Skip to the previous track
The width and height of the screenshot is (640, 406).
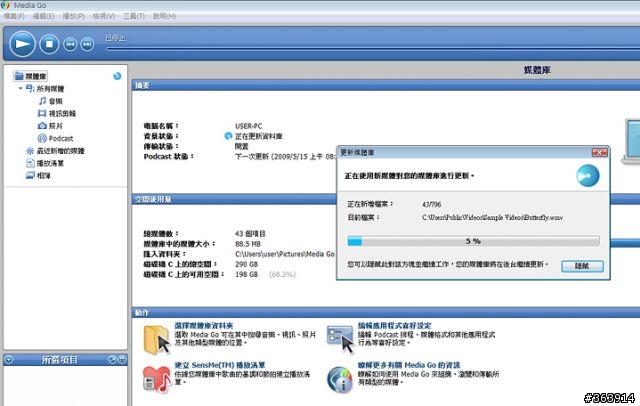click(x=70, y=44)
